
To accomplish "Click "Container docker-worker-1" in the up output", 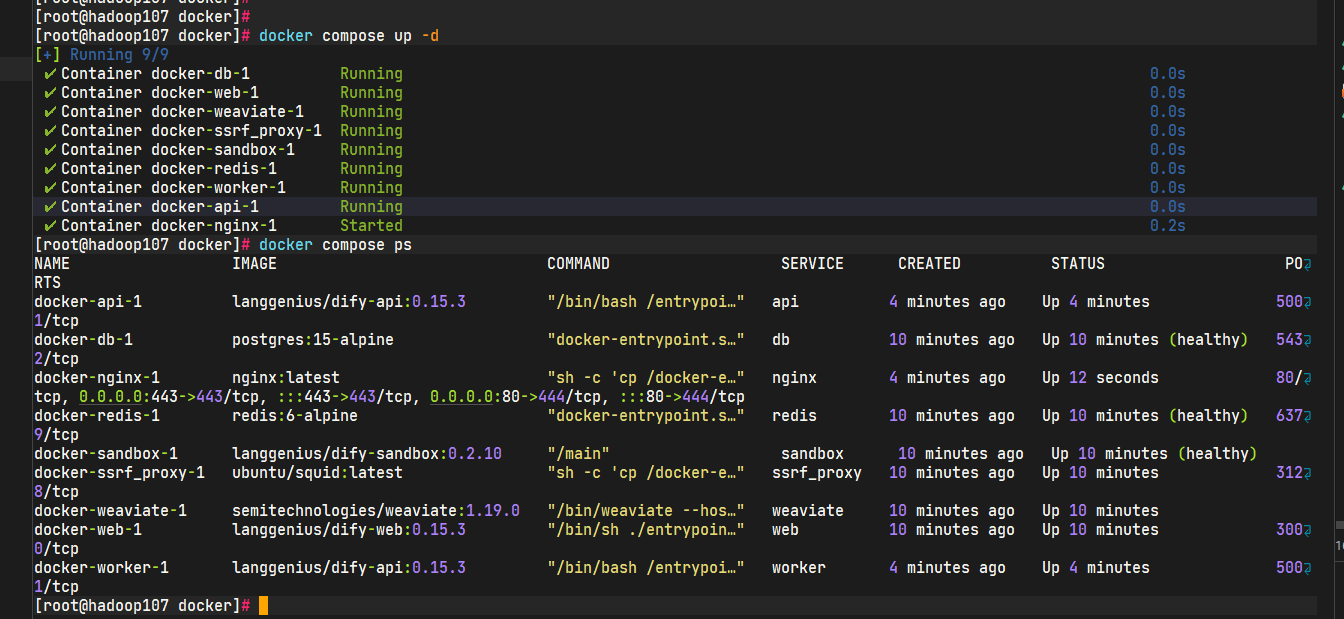I will (173, 188).
